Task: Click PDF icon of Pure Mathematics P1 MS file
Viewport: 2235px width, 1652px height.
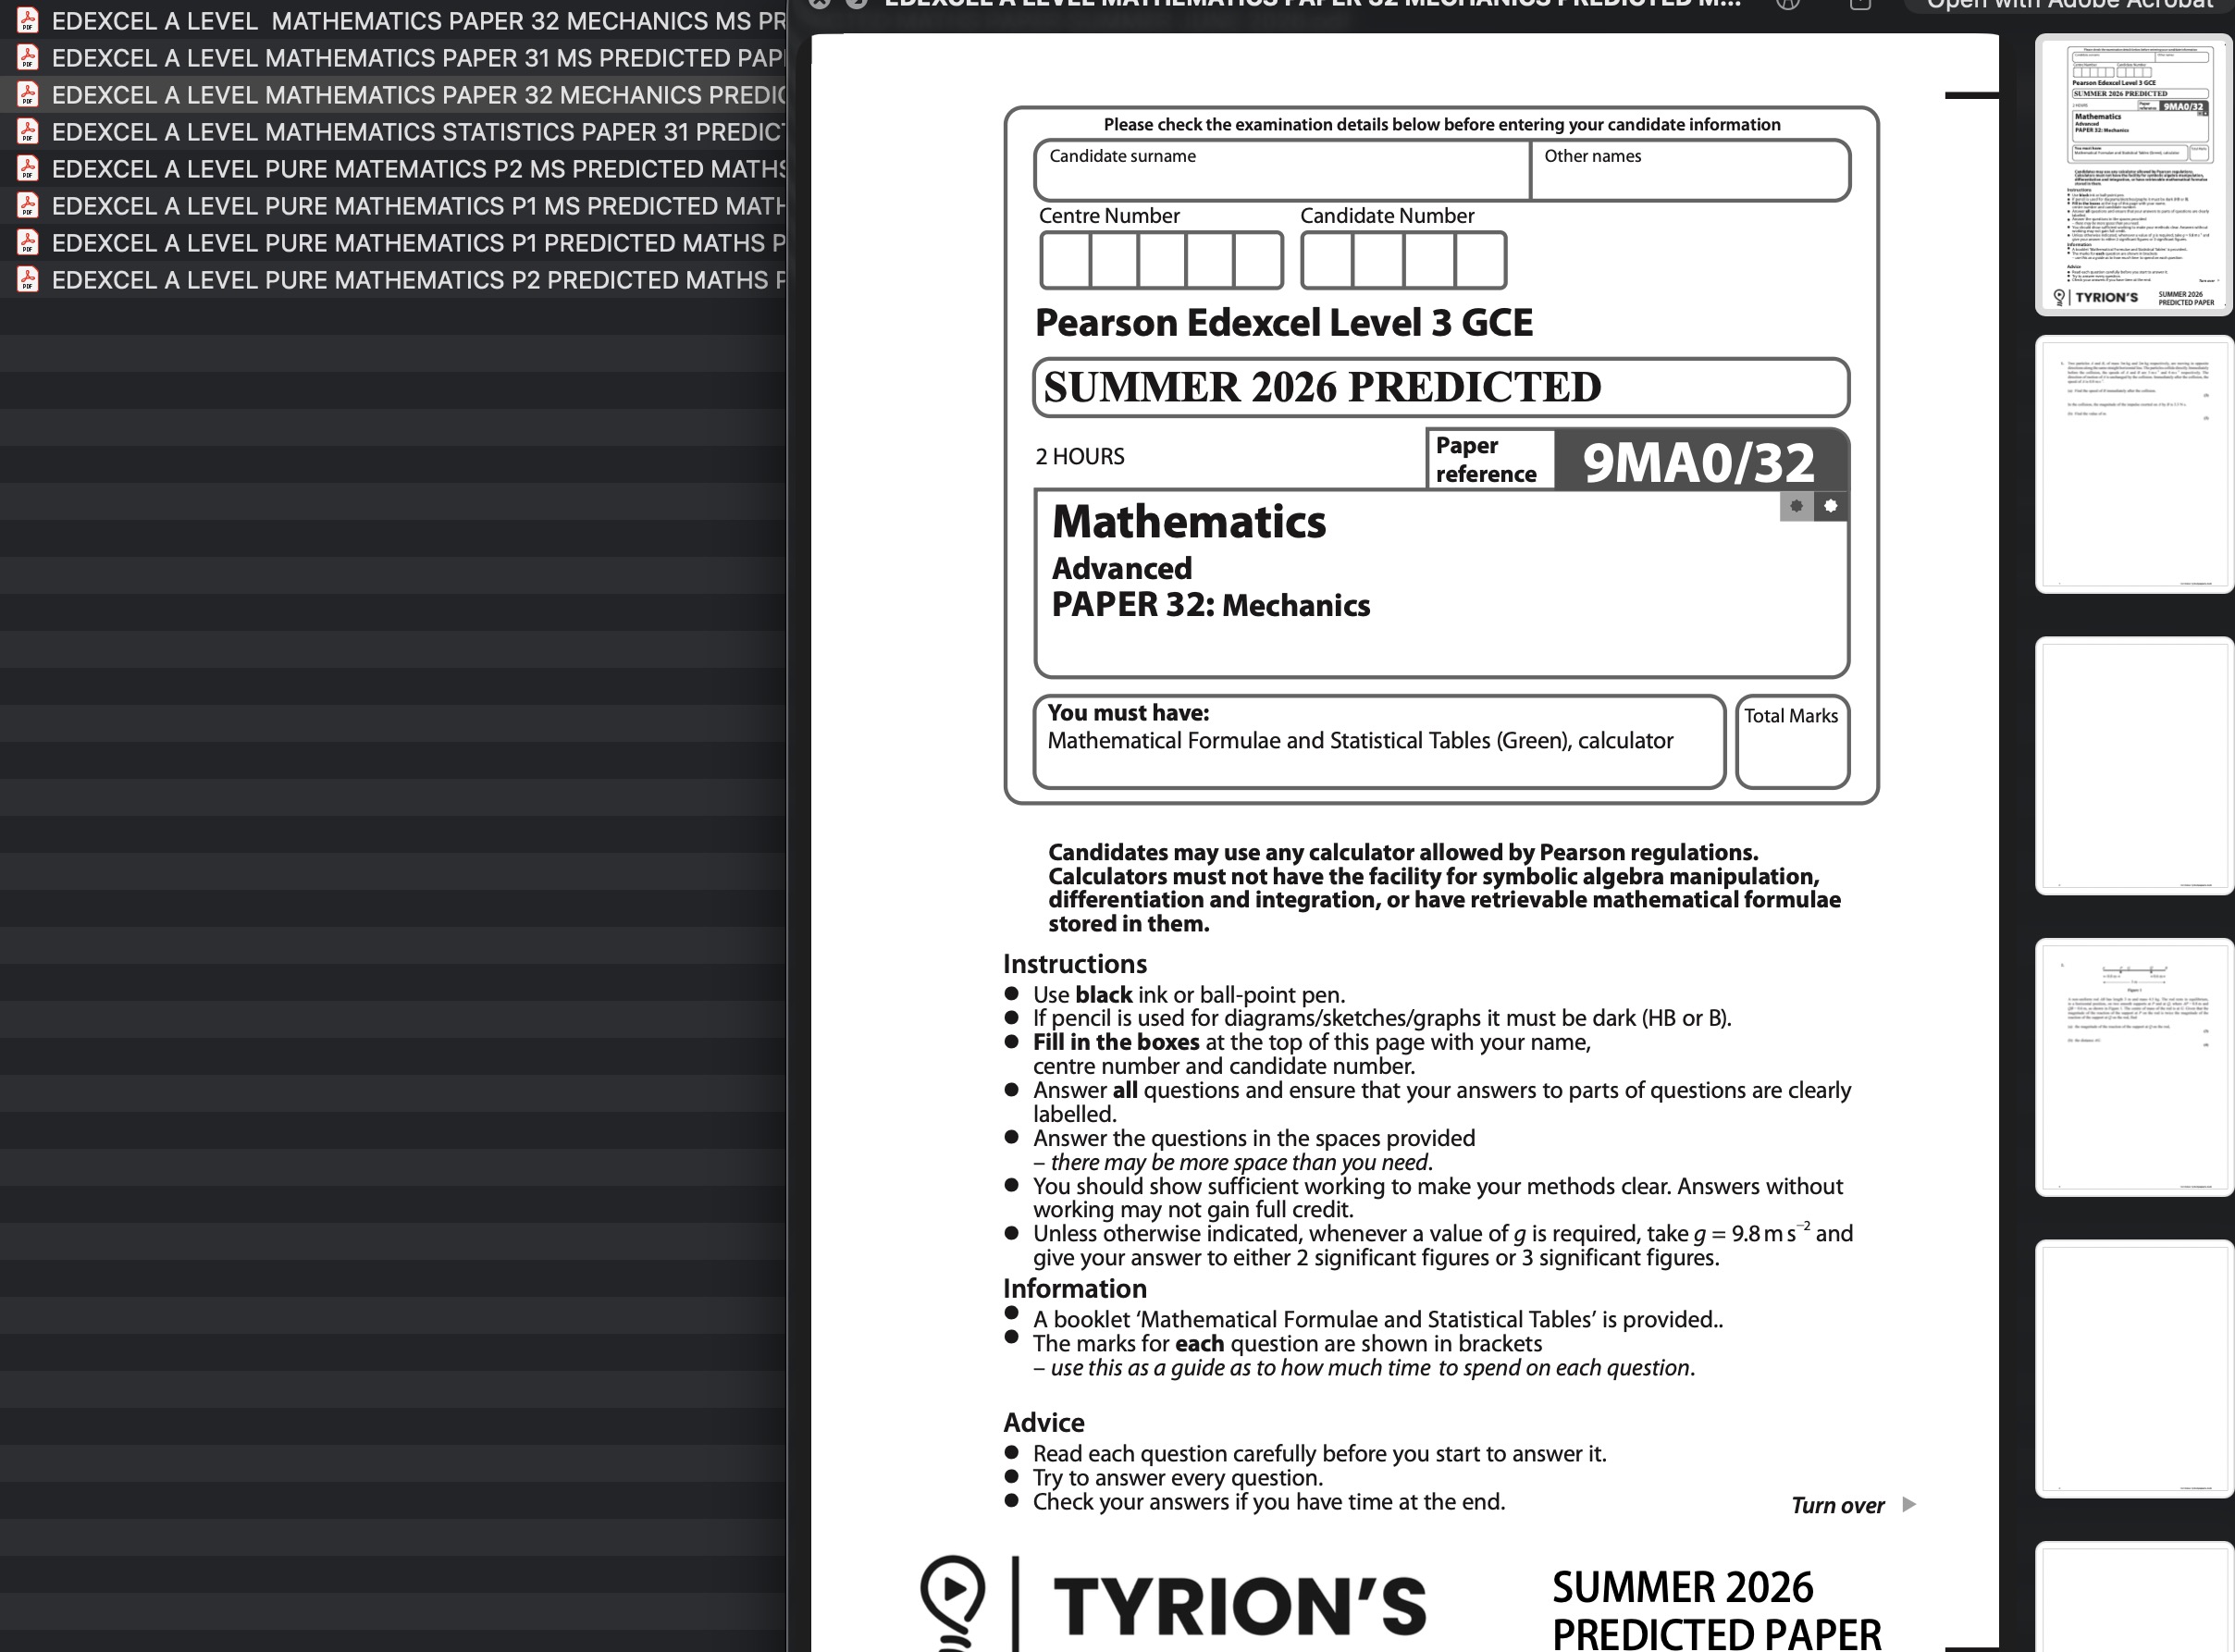Action: [x=28, y=205]
